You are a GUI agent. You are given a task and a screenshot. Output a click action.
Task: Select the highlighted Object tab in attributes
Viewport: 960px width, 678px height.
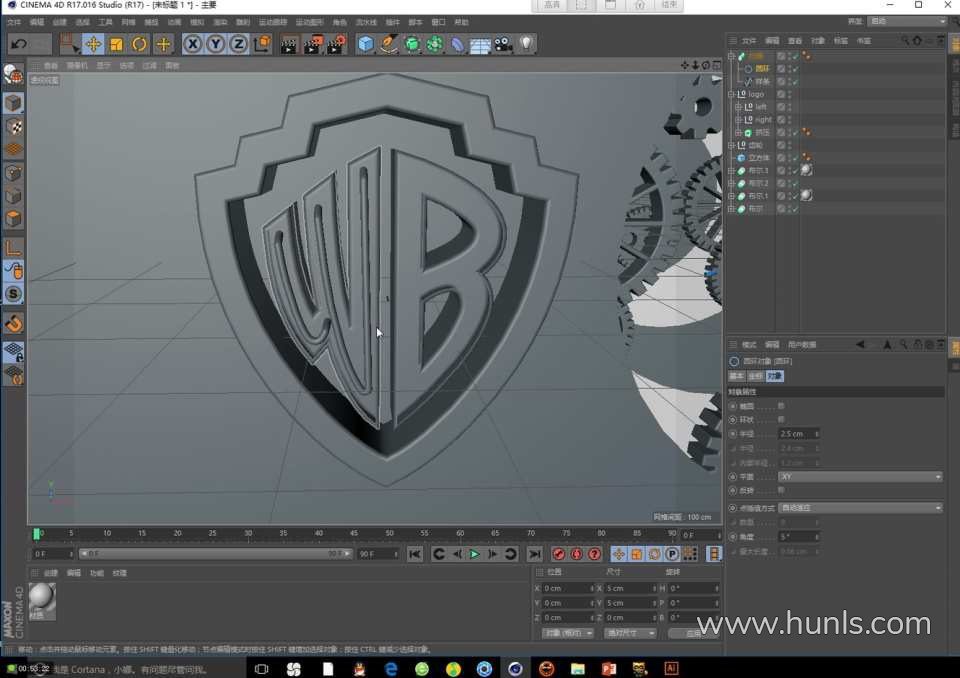[x=774, y=376]
